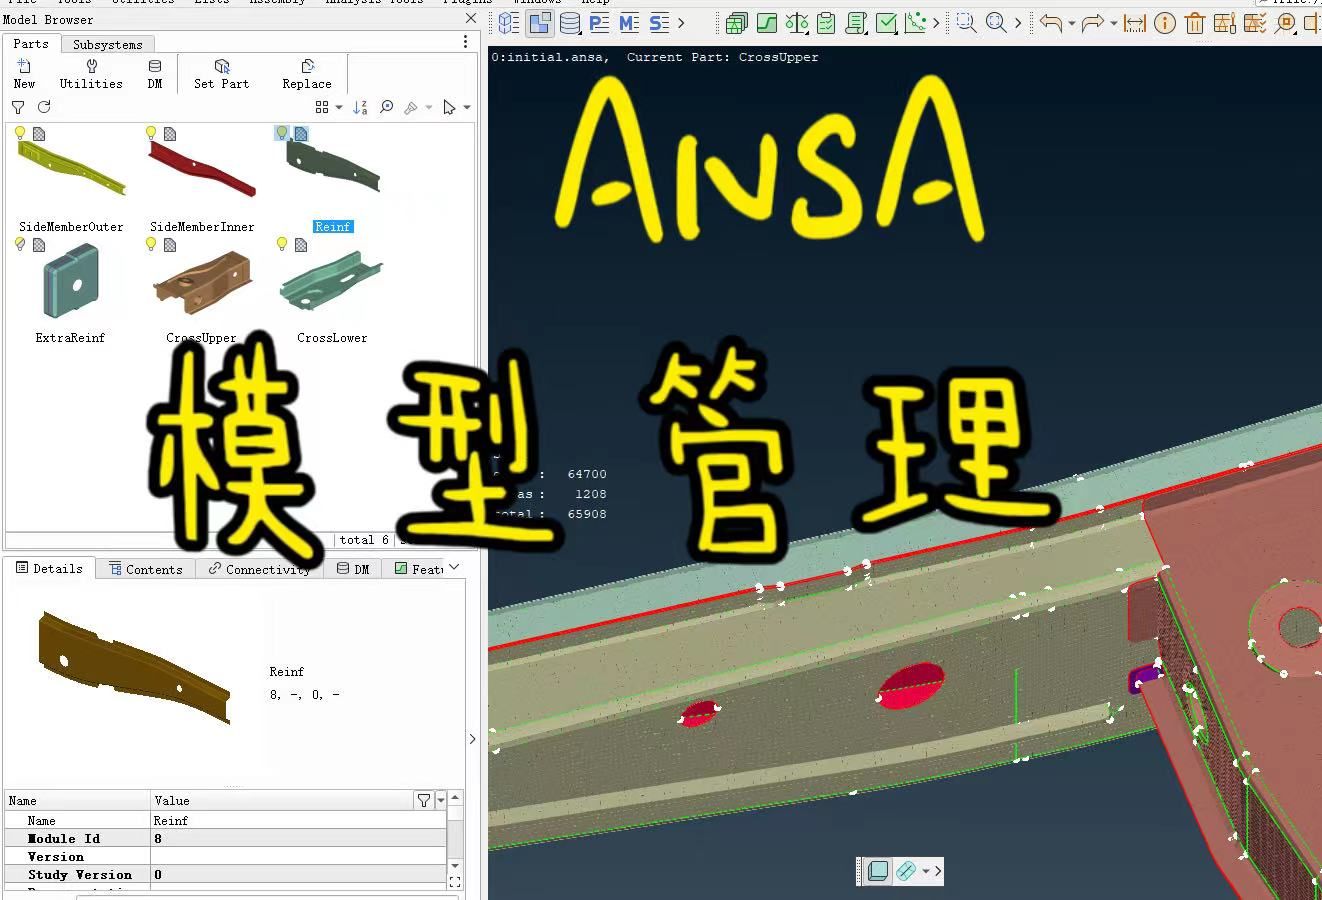The image size is (1322, 900).
Task: Open the DM tab in details panel
Action: click(353, 569)
